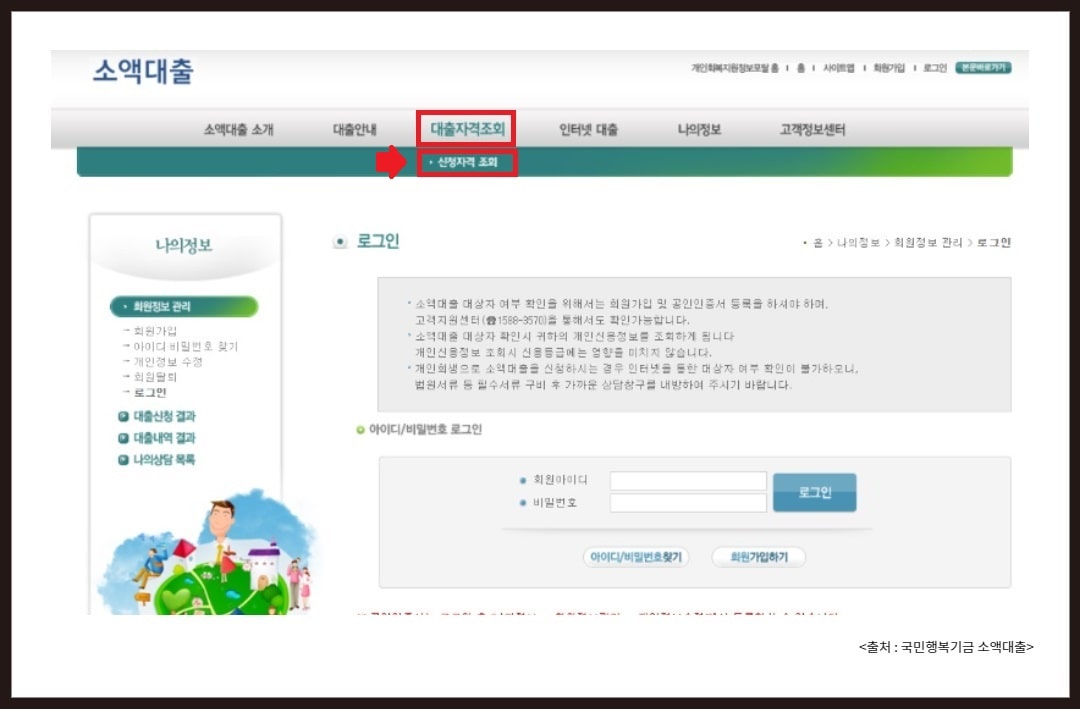Open the 소액대출 소개 menu
Image resolution: width=1080 pixels, height=711 pixels.
[238, 130]
